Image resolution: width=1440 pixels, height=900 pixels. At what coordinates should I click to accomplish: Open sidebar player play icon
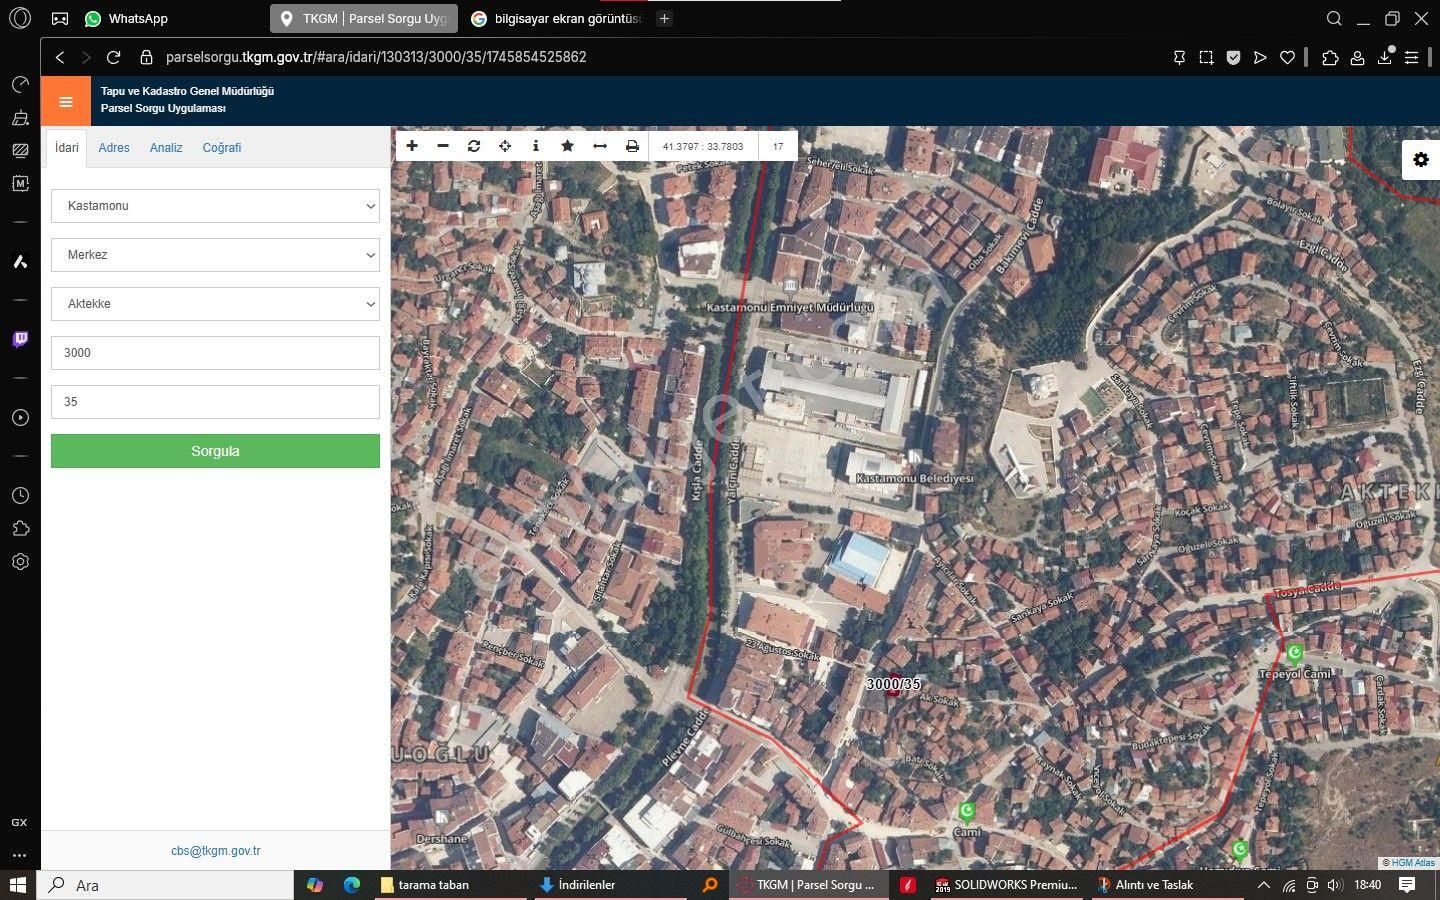[x=20, y=418]
